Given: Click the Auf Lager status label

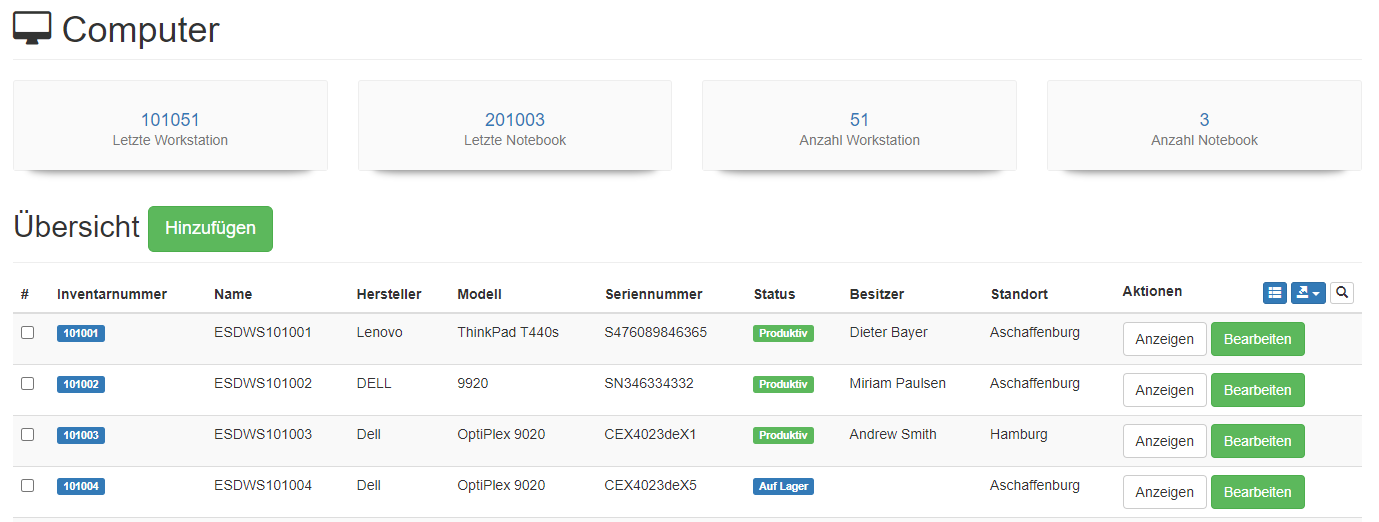Looking at the screenshot, I should [783, 487].
